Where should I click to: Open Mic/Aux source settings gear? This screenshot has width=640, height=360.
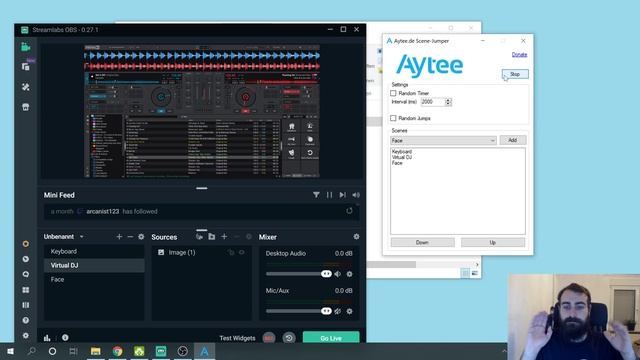click(349, 311)
